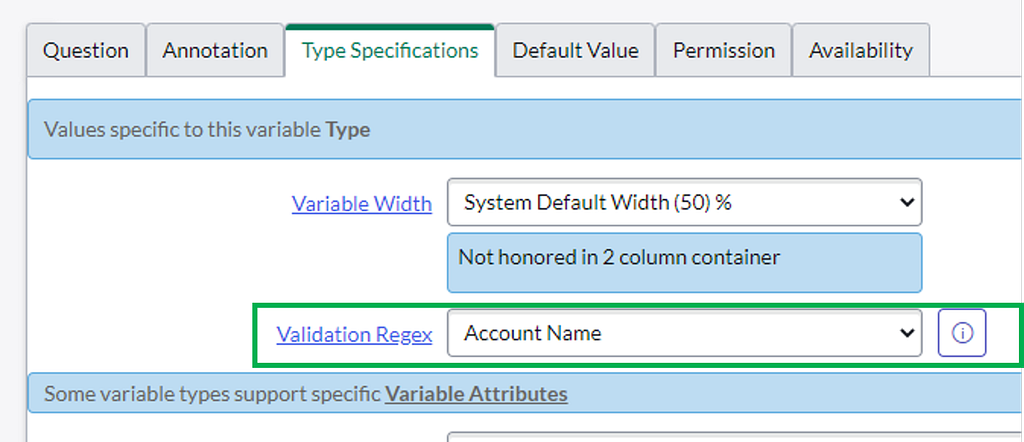Click the Validation Regex label link

(354, 334)
